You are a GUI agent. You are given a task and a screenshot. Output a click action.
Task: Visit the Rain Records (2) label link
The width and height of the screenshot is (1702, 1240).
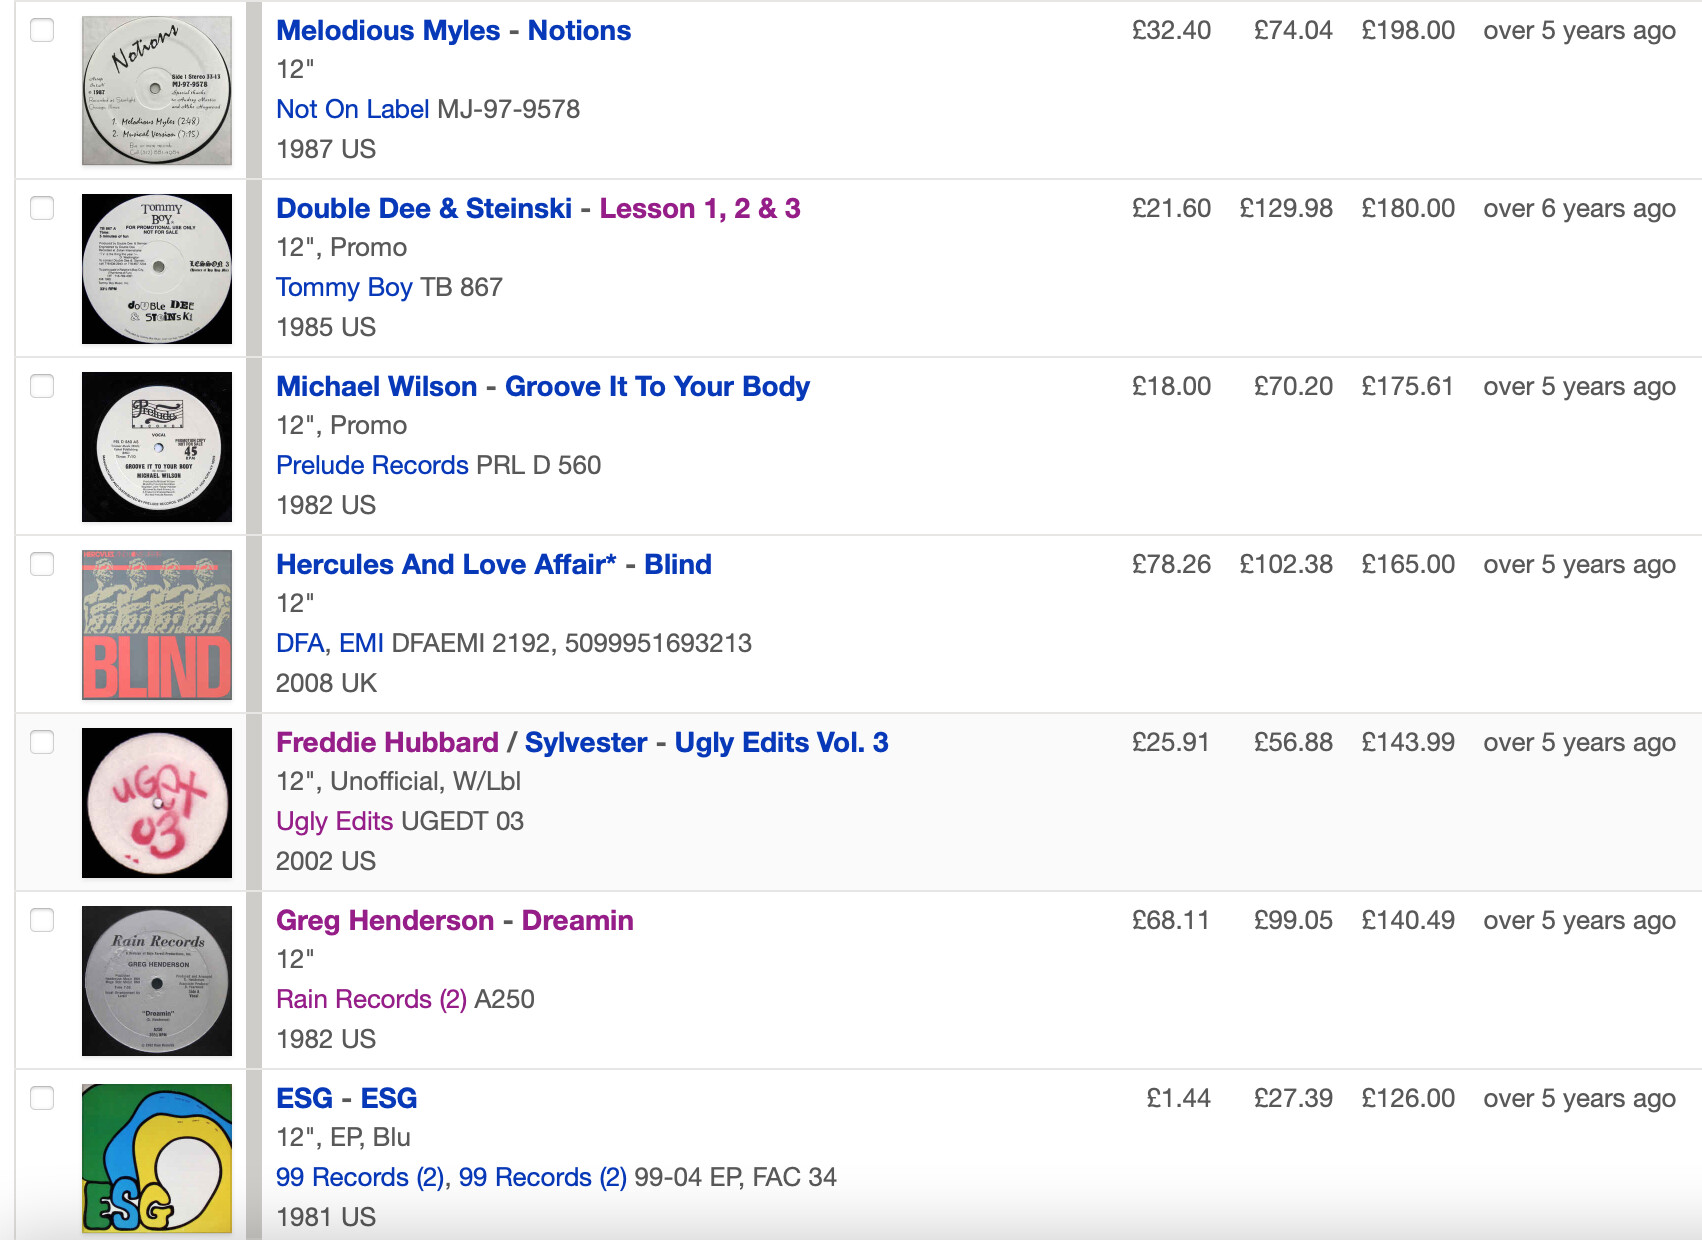point(371,999)
